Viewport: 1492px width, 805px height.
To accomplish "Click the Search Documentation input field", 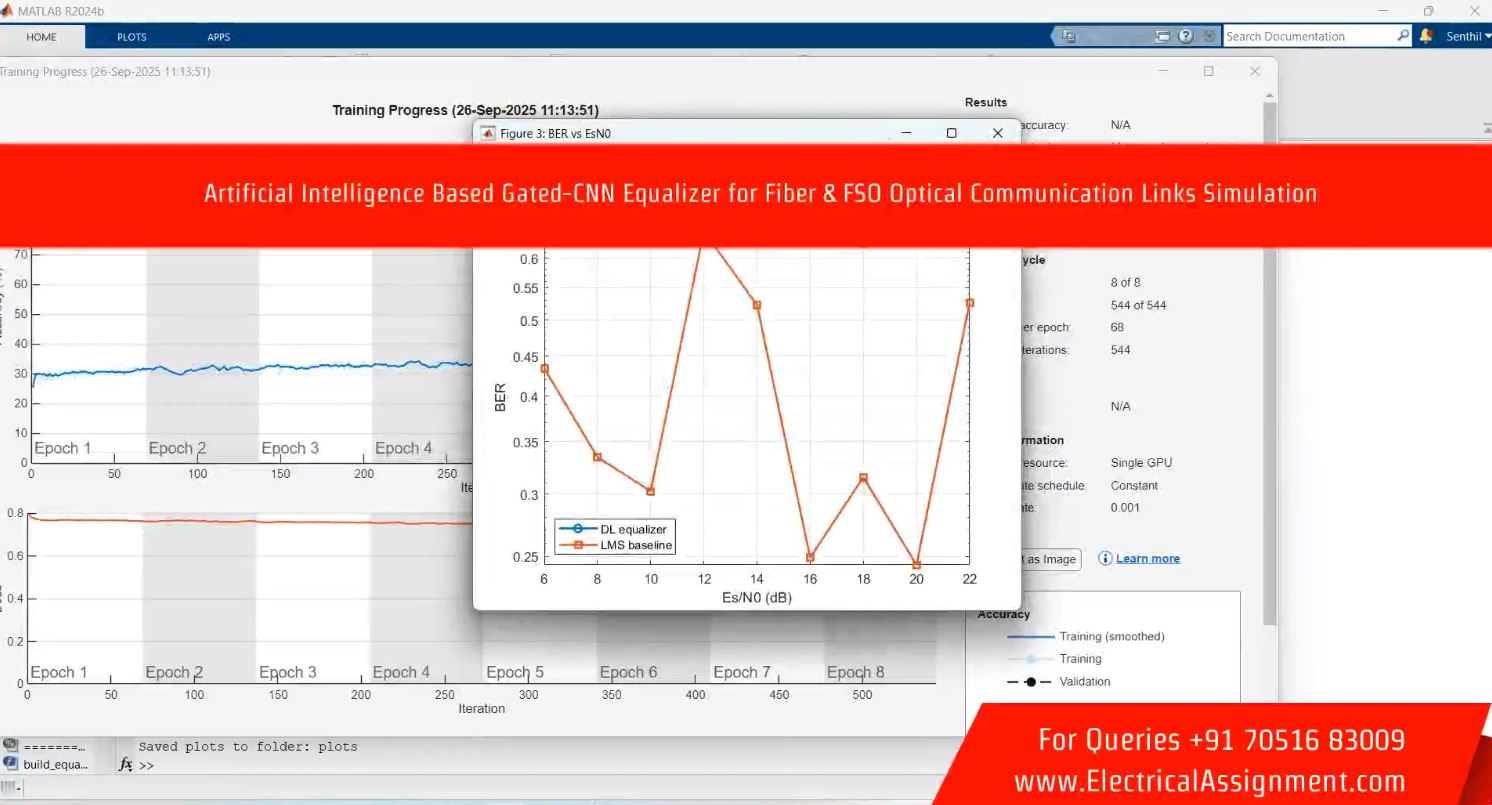I will coord(1310,36).
